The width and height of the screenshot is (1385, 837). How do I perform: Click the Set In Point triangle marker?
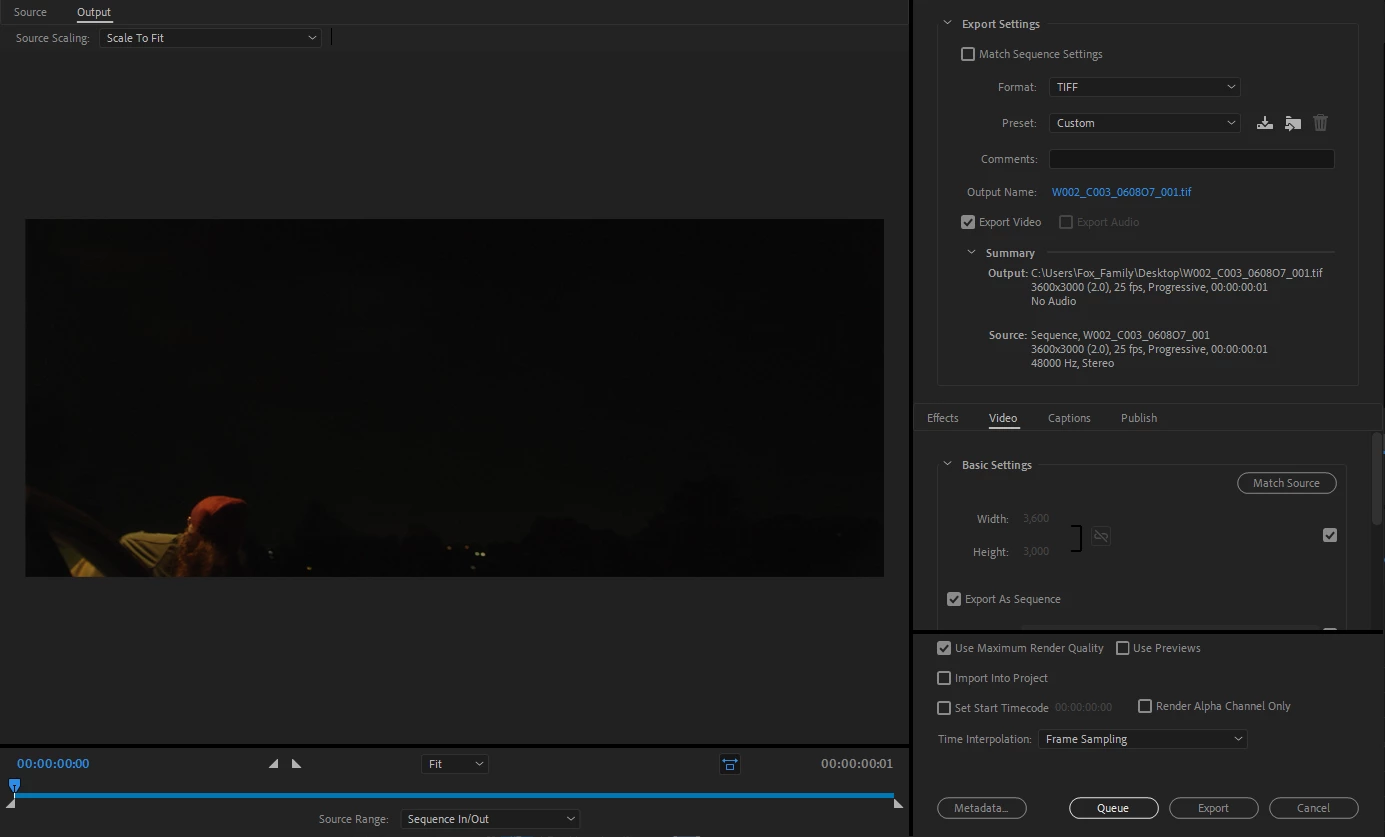click(274, 764)
